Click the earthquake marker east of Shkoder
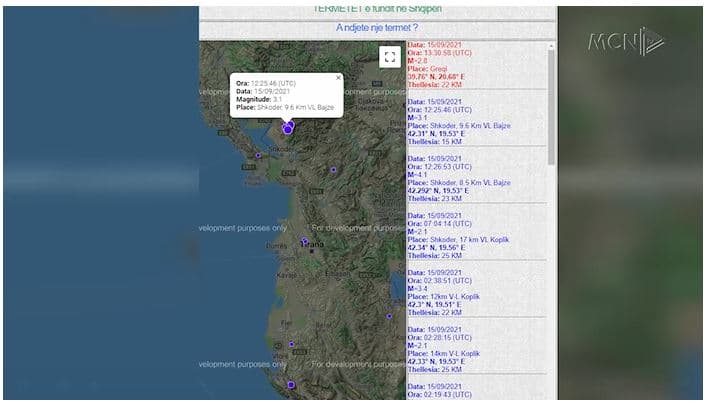The width and height of the screenshot is (710, 408). 333,170
